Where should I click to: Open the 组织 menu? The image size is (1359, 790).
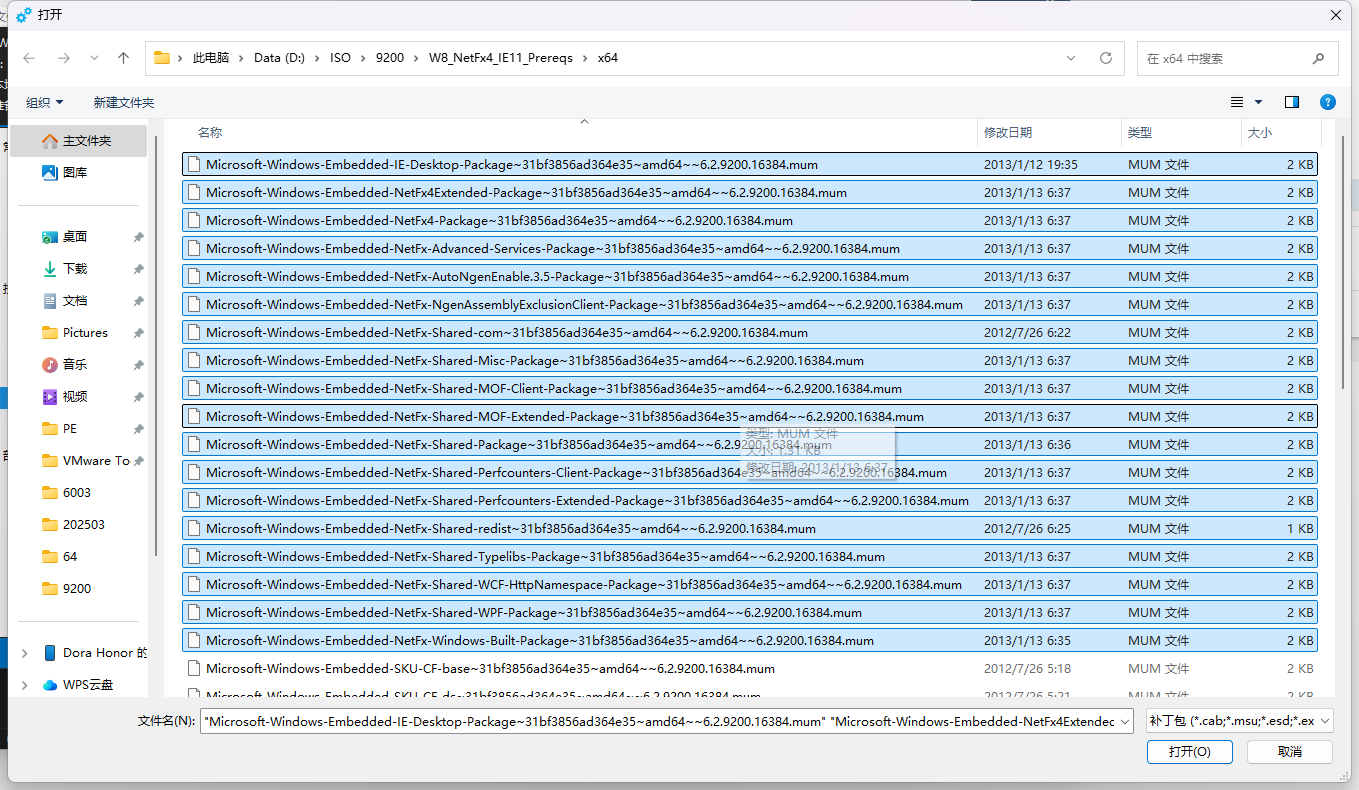pyautogui.click(x=45, y=102)
